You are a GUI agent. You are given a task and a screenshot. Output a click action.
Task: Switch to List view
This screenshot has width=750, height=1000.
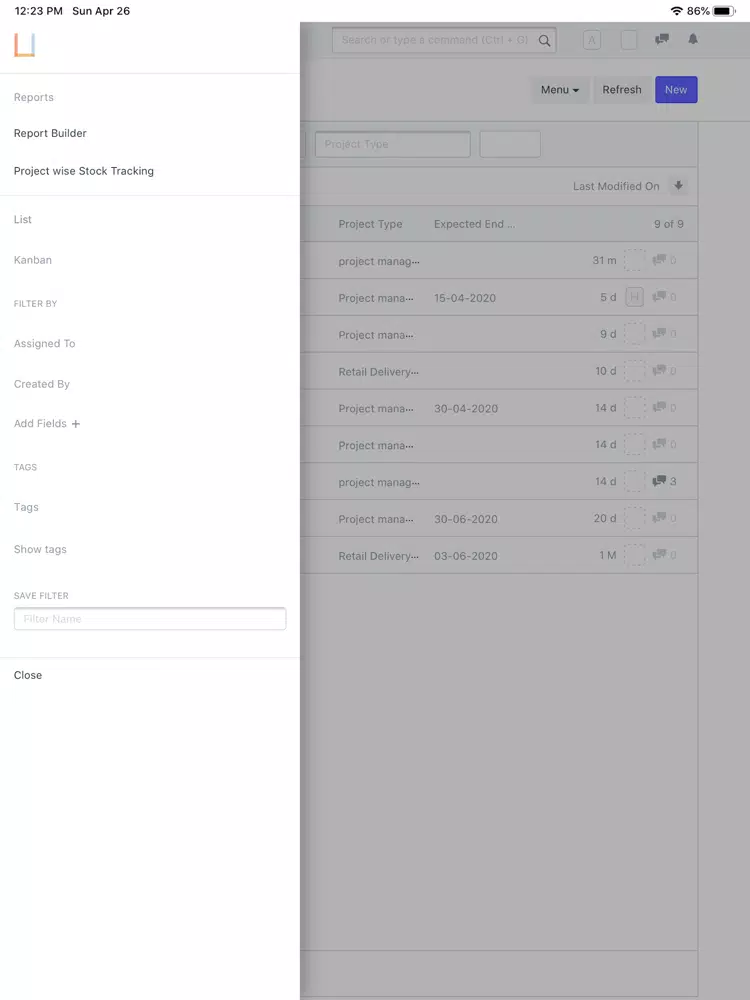(23, 219)
